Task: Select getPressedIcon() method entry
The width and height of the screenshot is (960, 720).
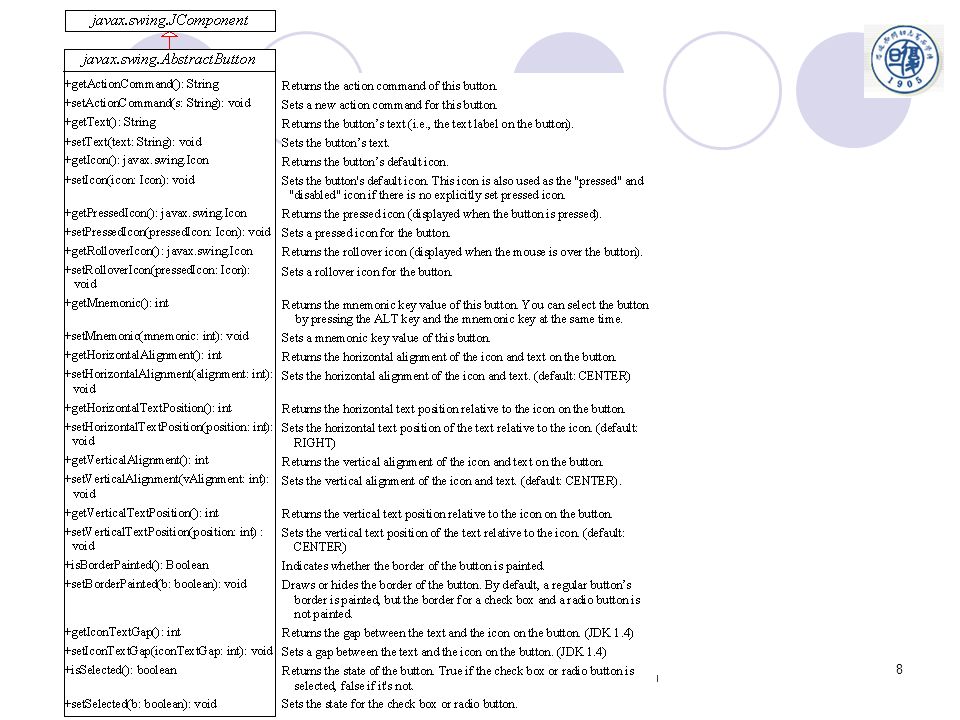Action: click(156, 213)
